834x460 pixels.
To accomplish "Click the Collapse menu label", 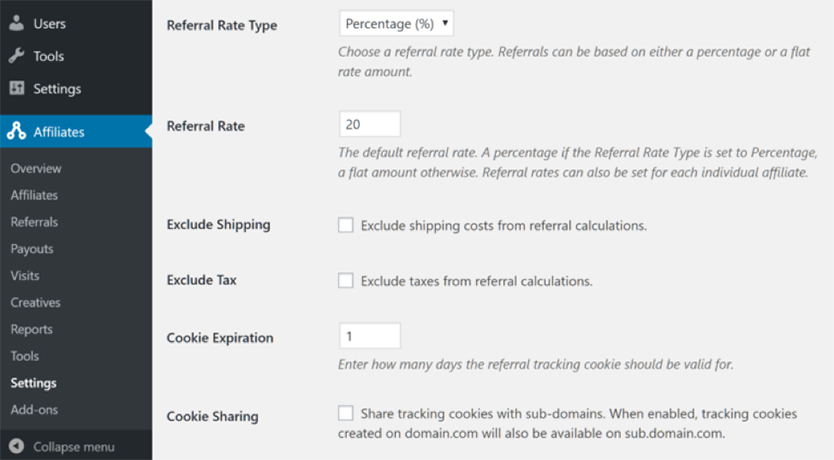I will click(x=74, y=447).
